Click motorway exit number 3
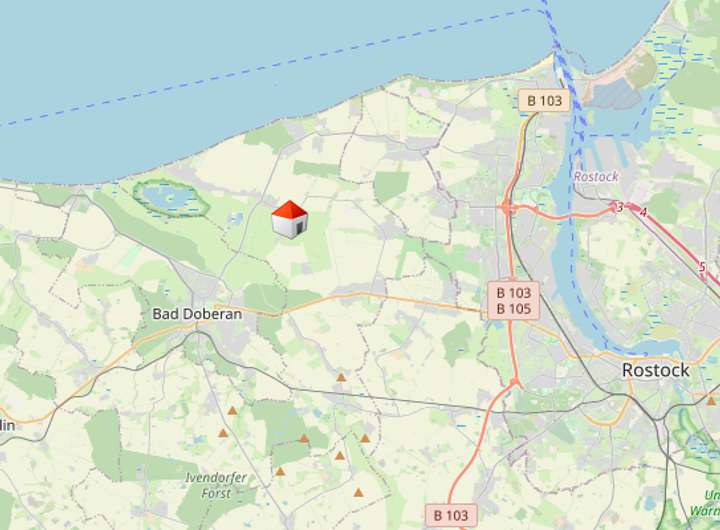Image resolution: width=720 pixels, height=530 pixels. pos(620,208)
